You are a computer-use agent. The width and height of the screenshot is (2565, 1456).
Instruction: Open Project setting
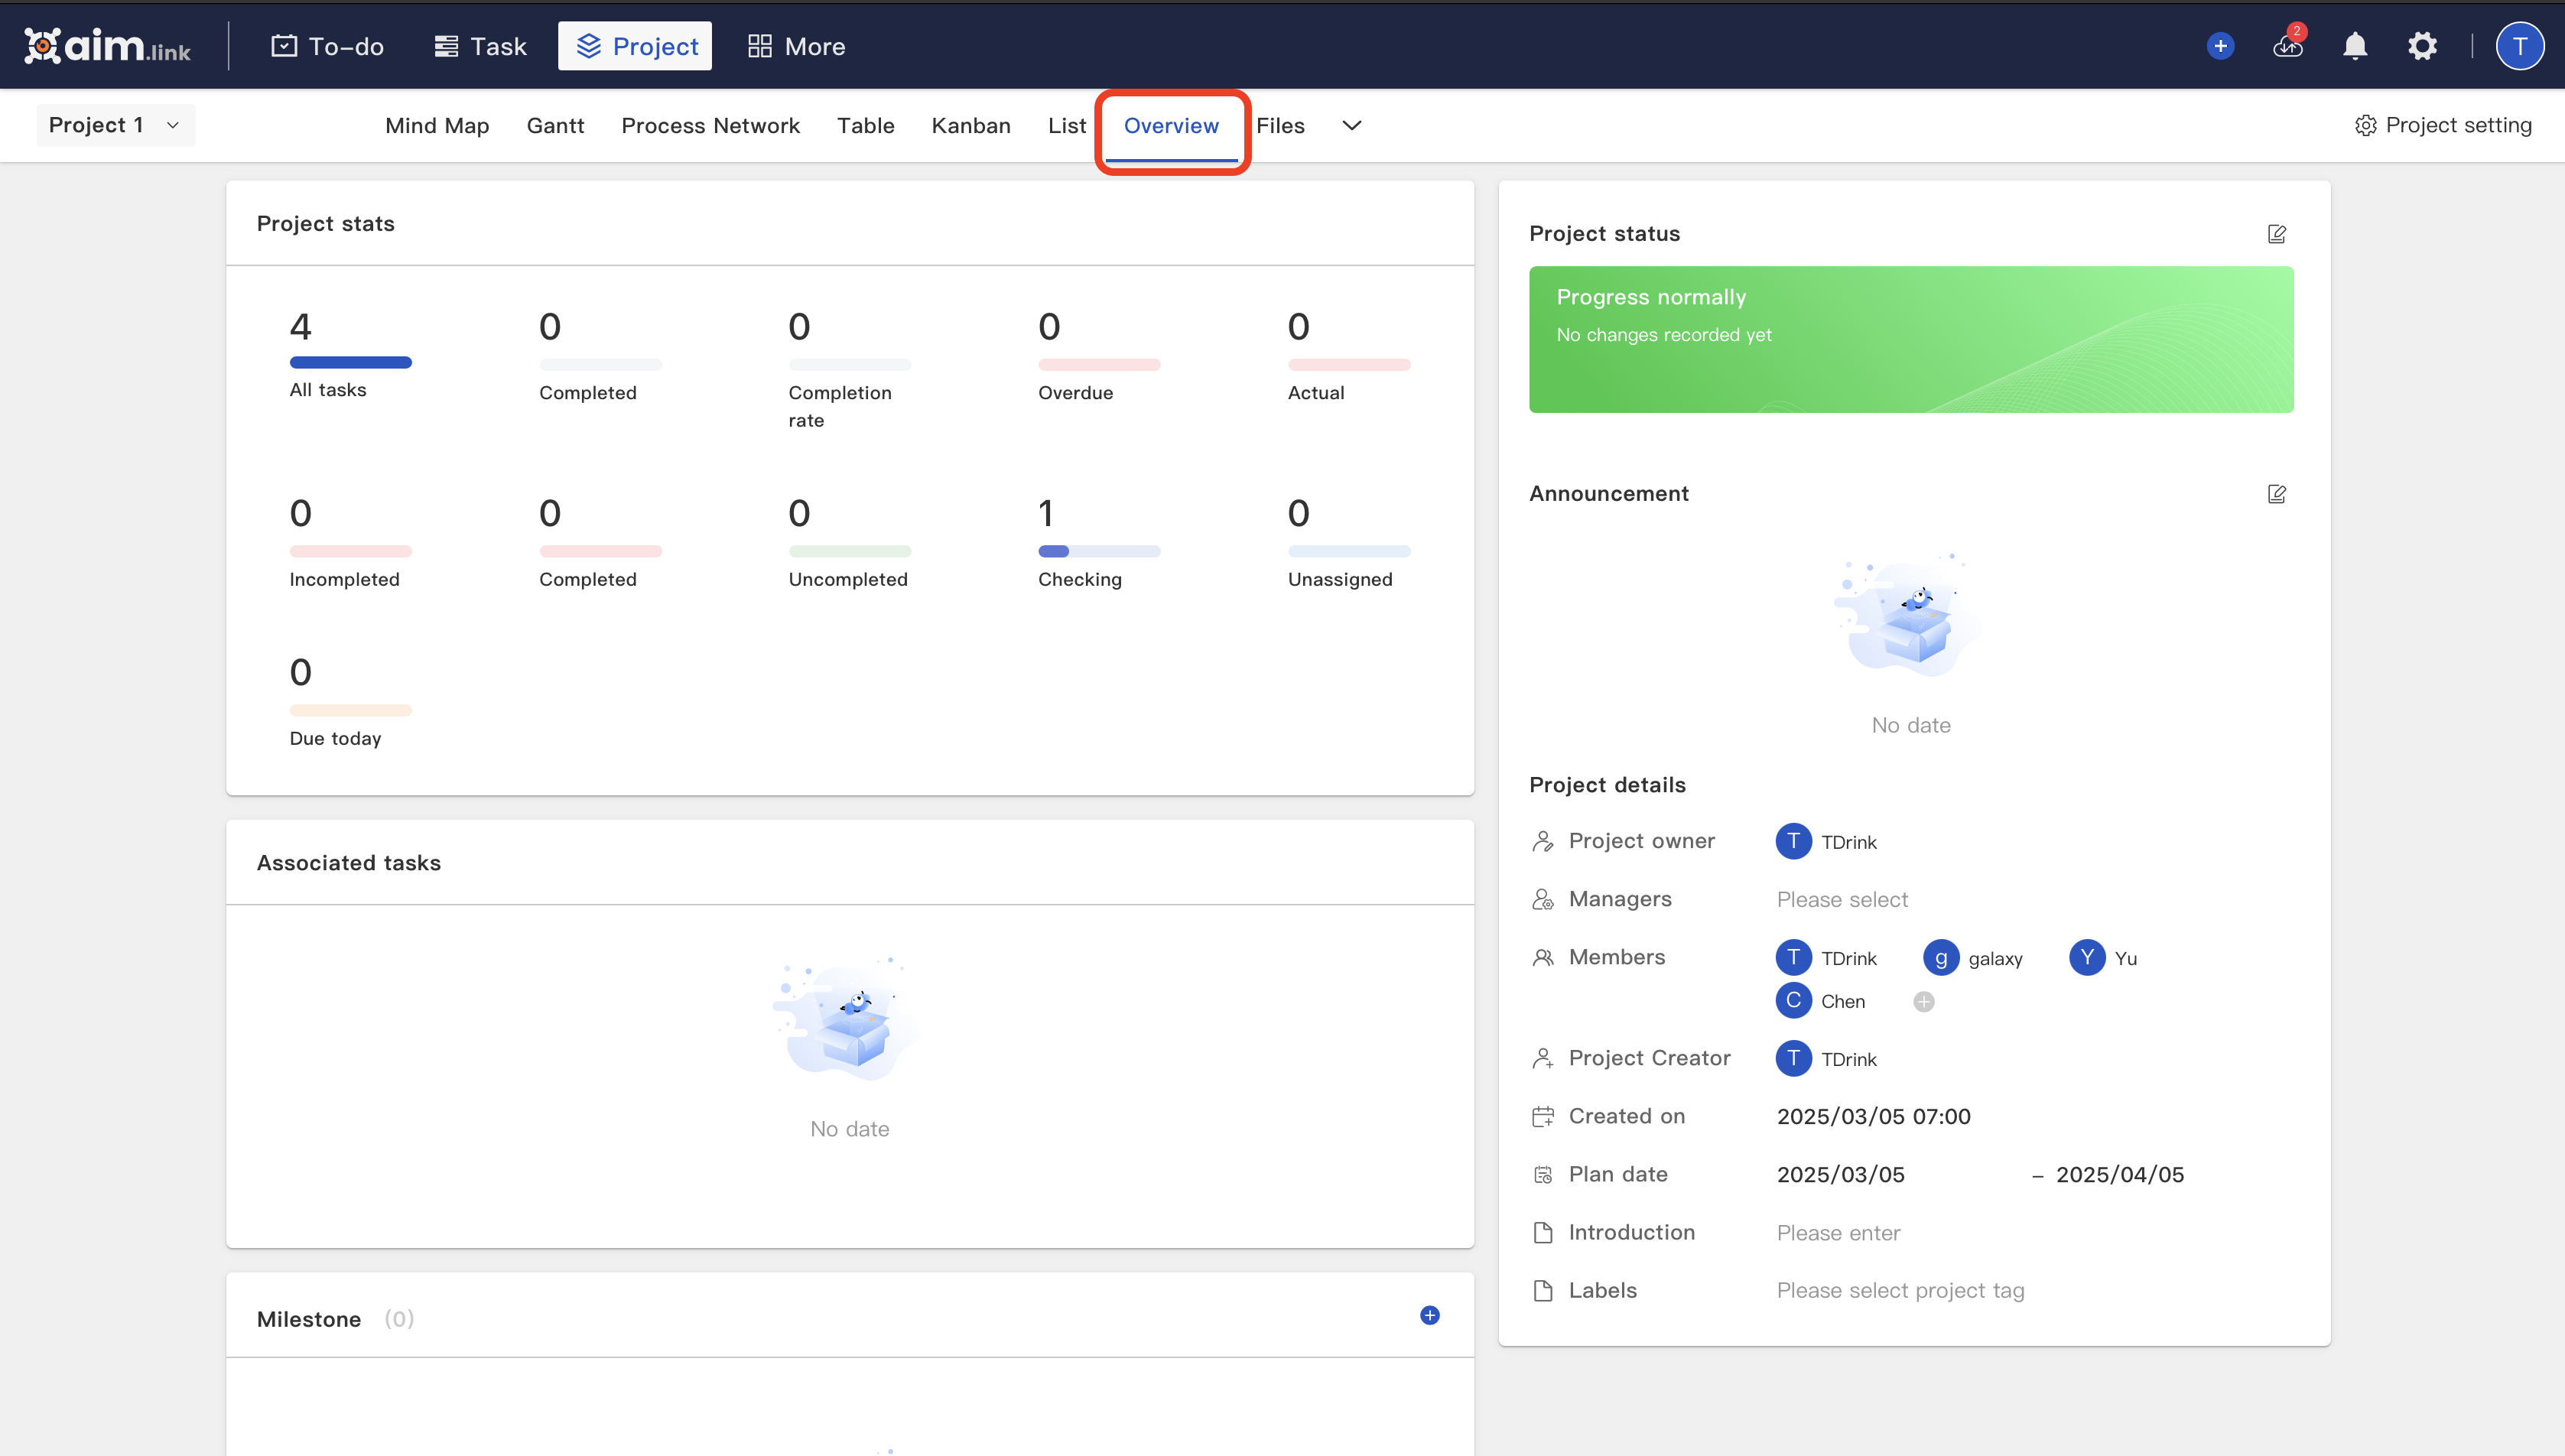click(2443, 124)
